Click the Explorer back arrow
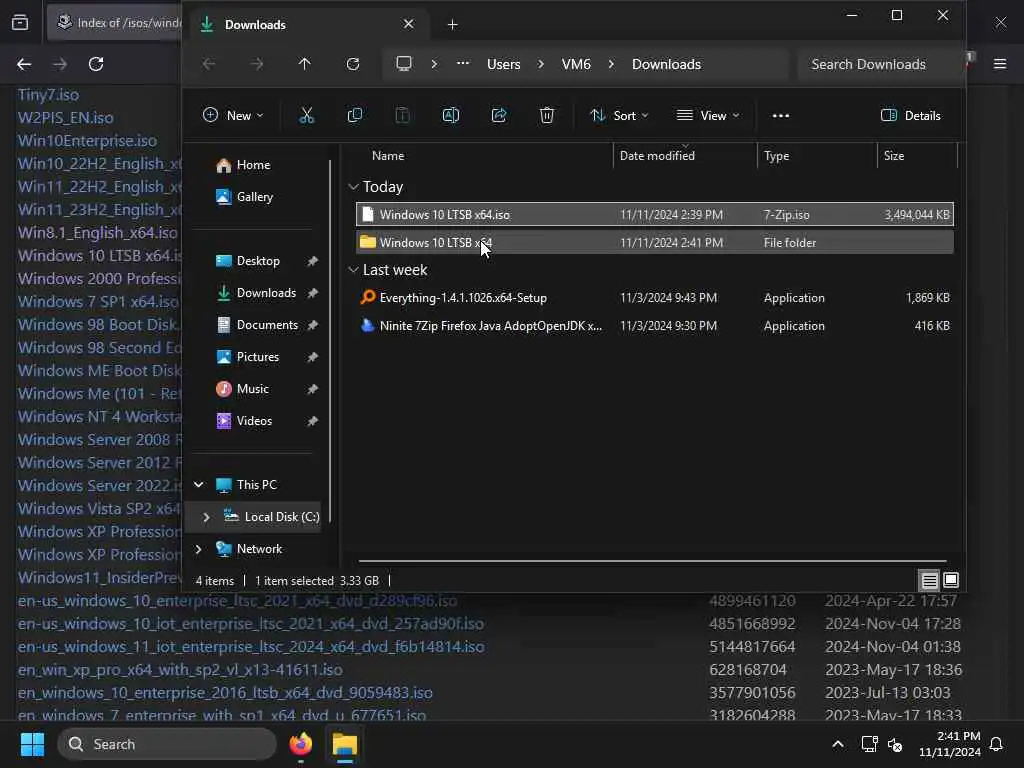The image size is (1024, 768). tap(208, 64)
